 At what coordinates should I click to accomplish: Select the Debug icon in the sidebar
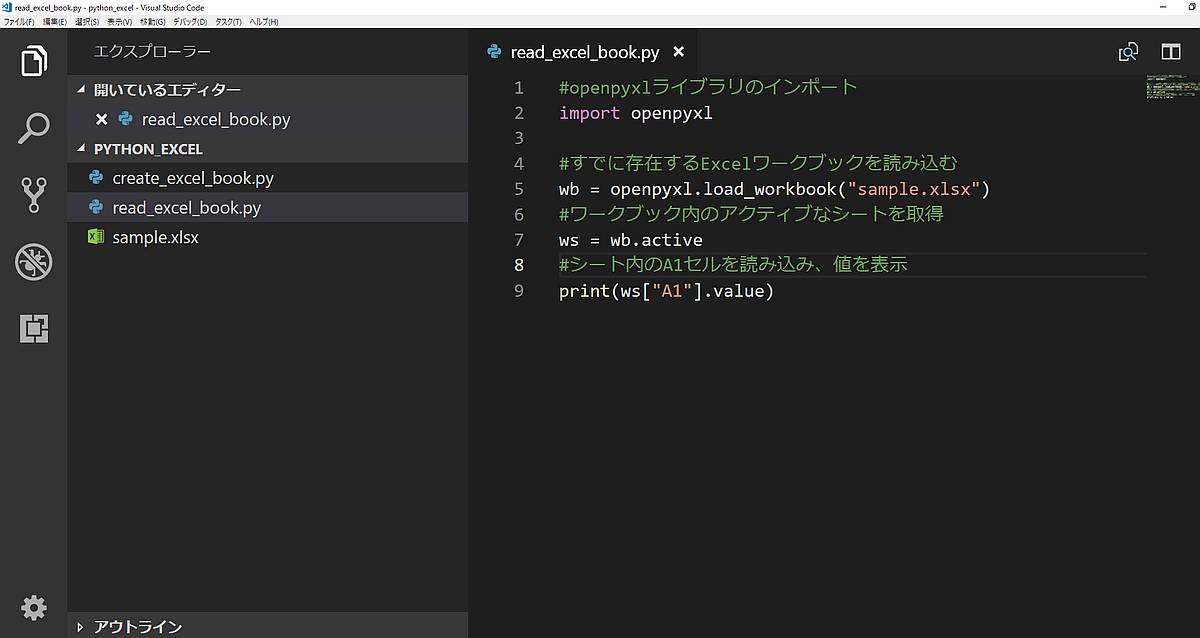[x=34, y=262]
